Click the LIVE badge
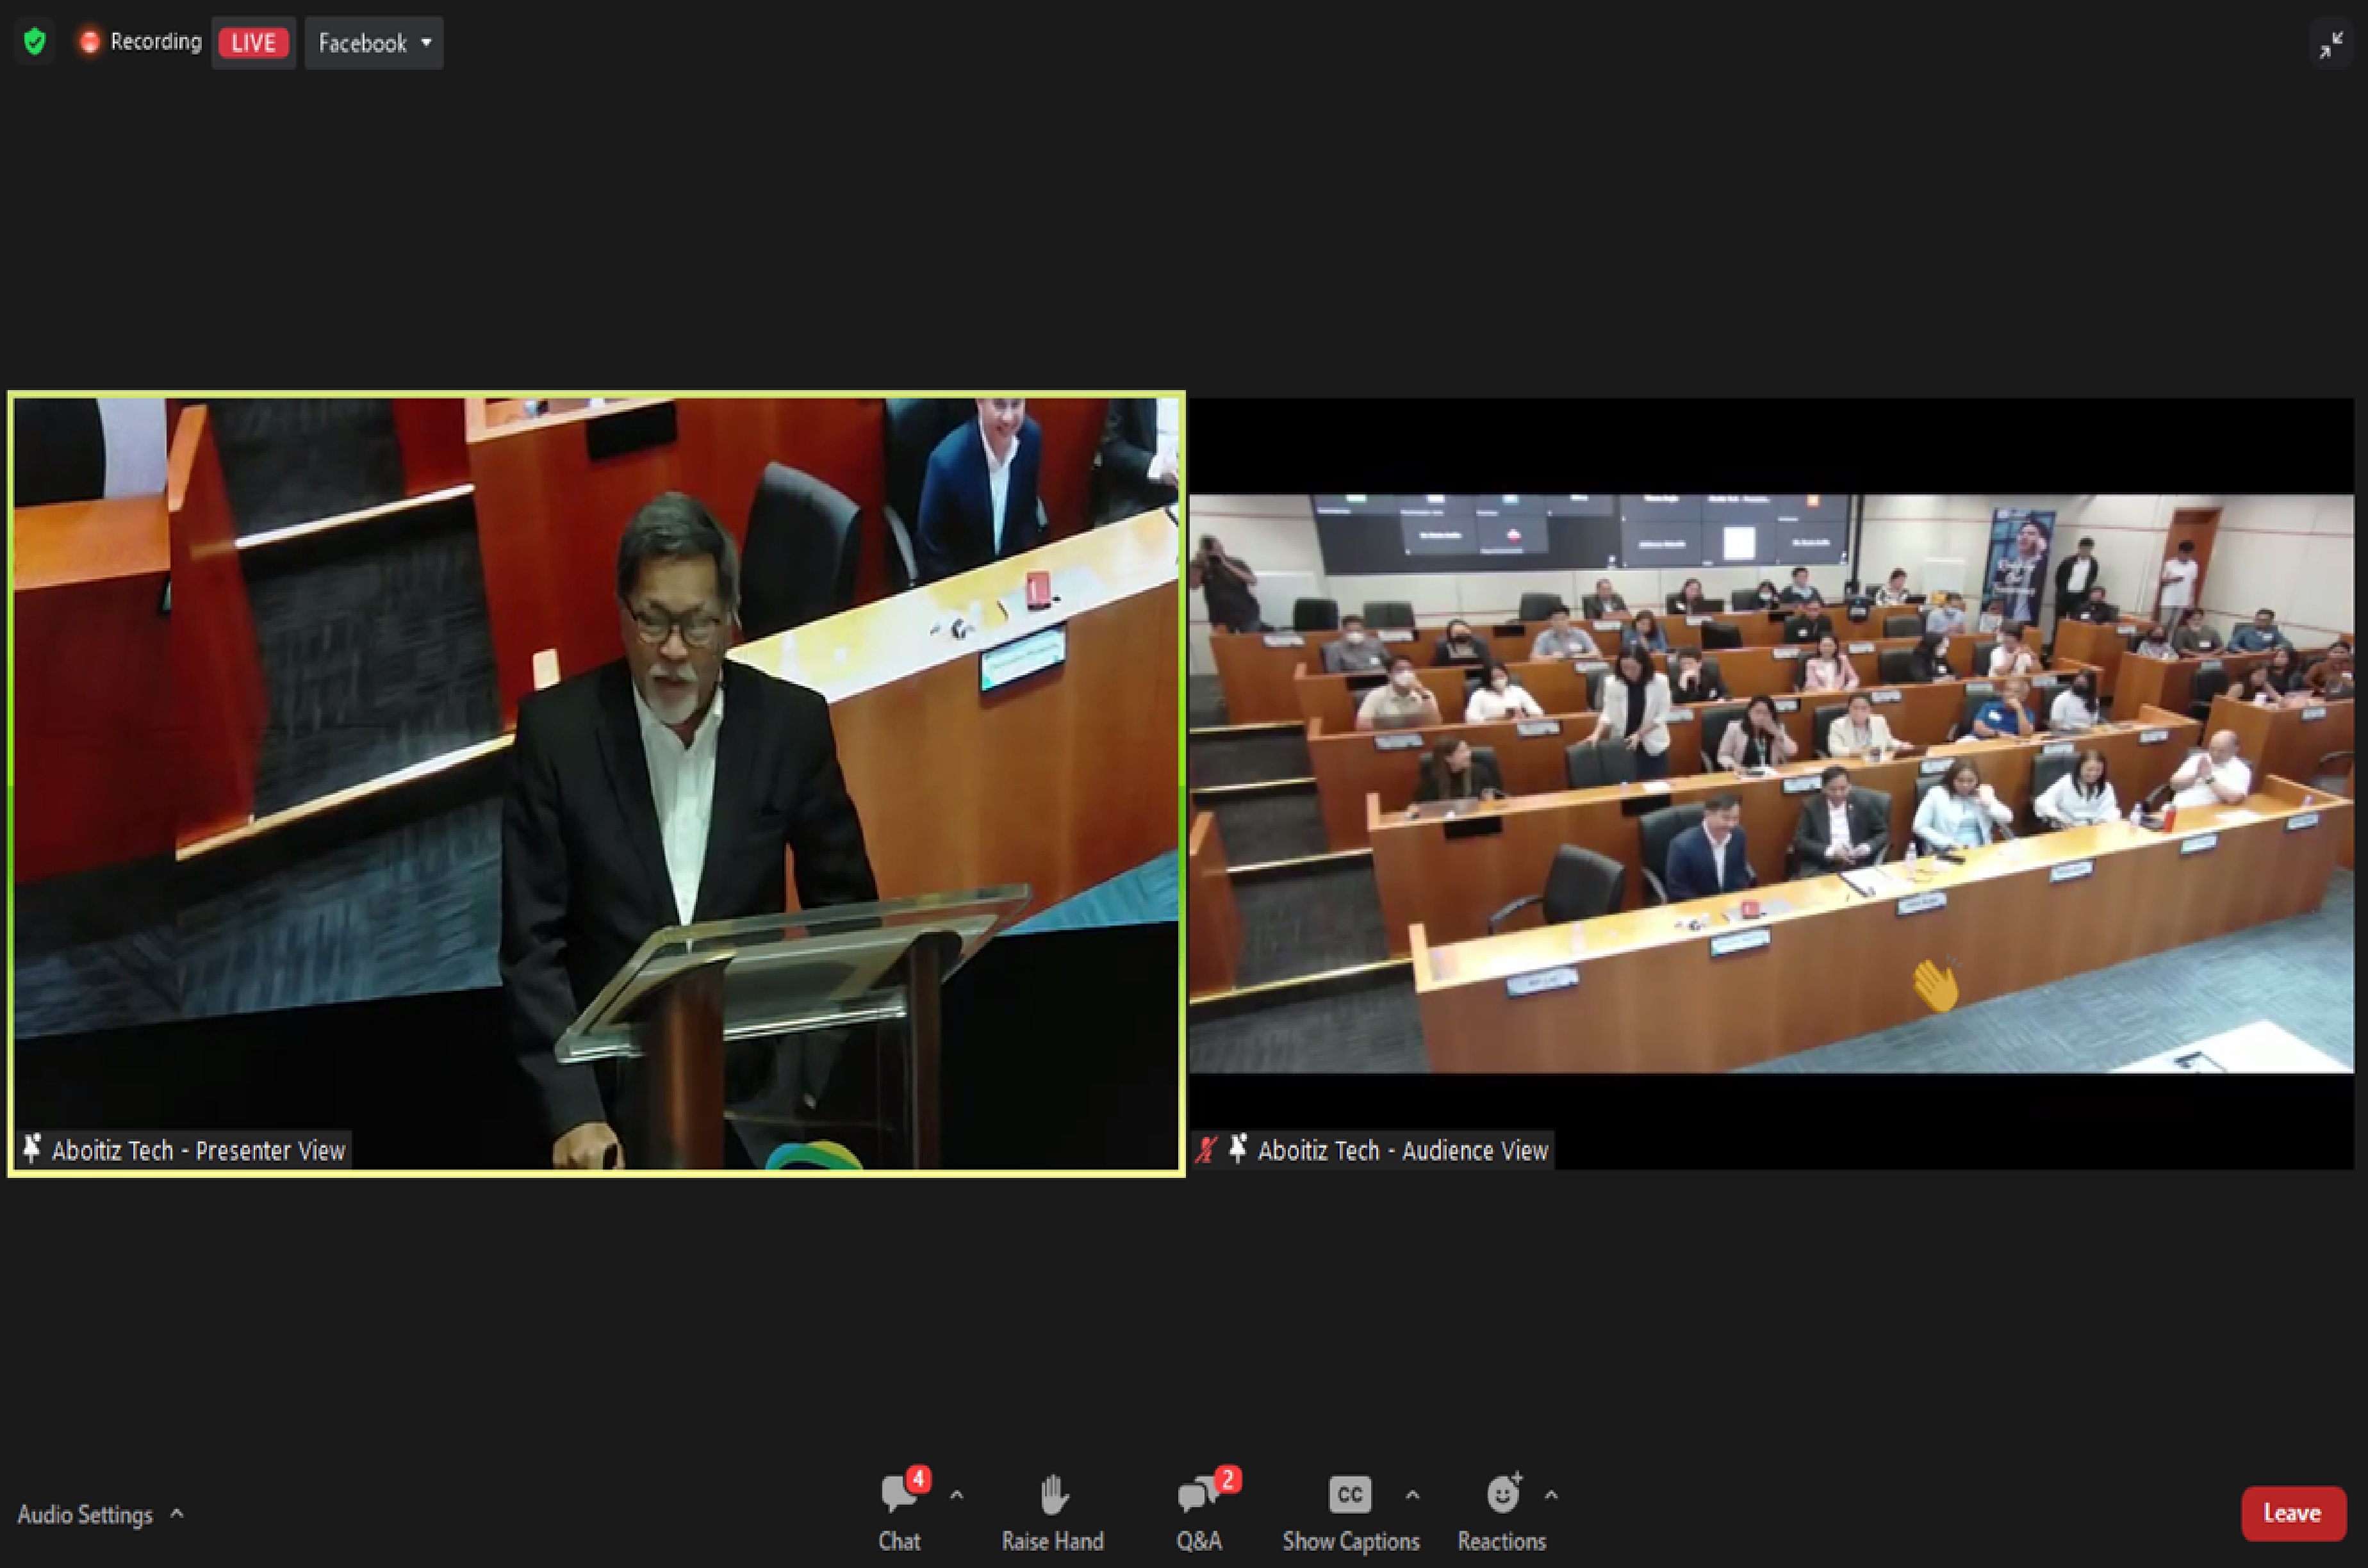 pyautogui.click(x=253, y=43)
